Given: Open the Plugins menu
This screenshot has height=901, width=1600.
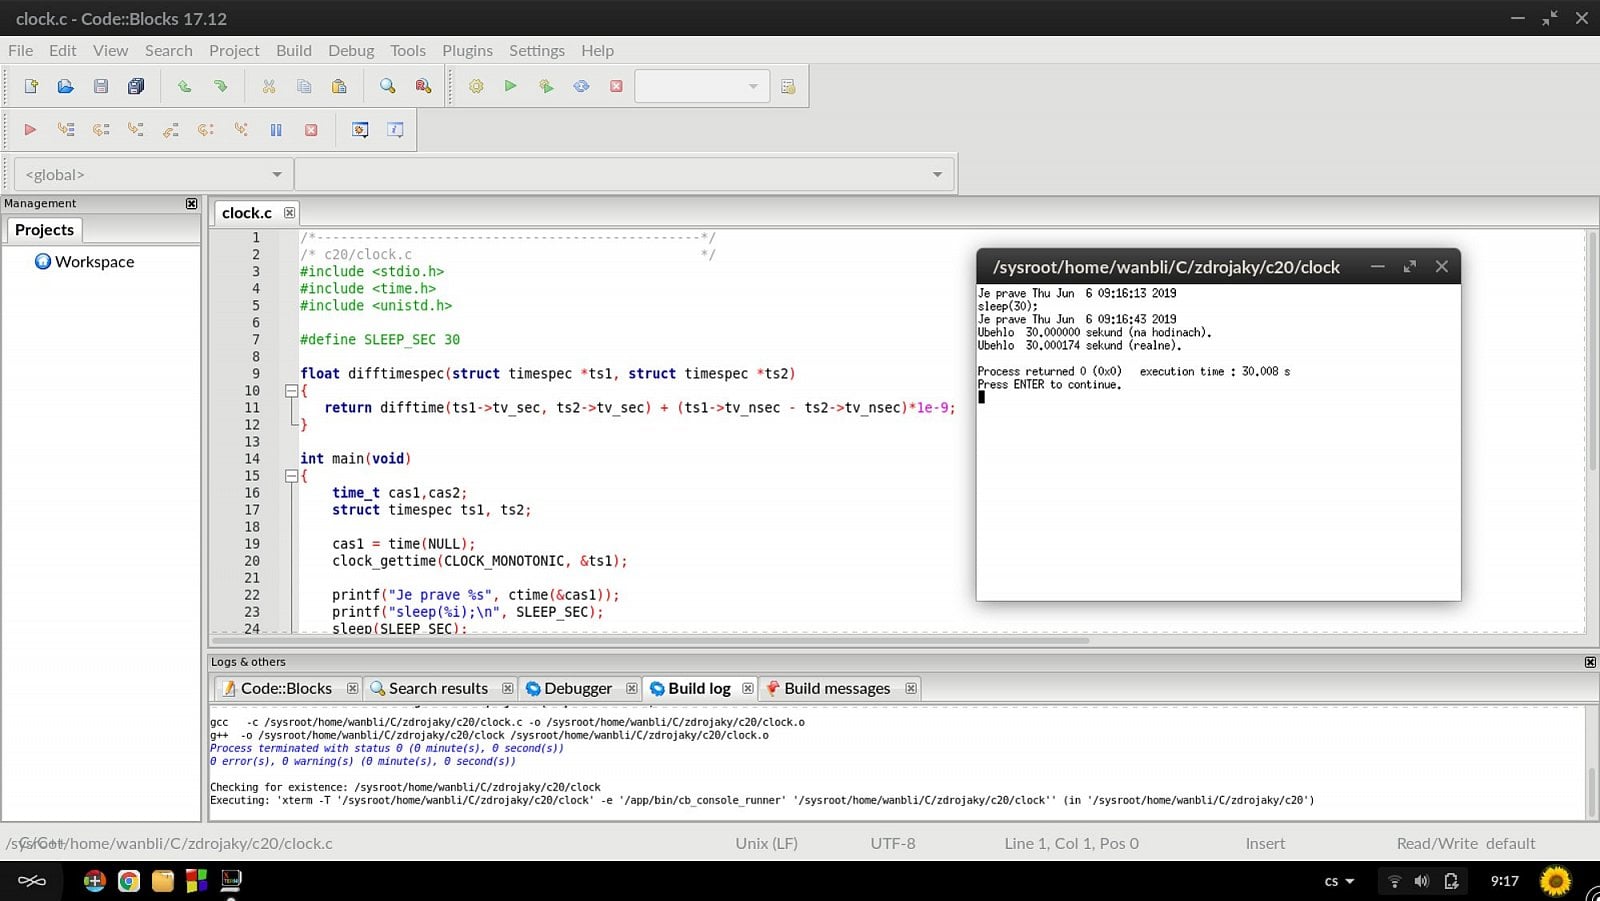Looking at the screenshot, I should click(x=467, y=51).
